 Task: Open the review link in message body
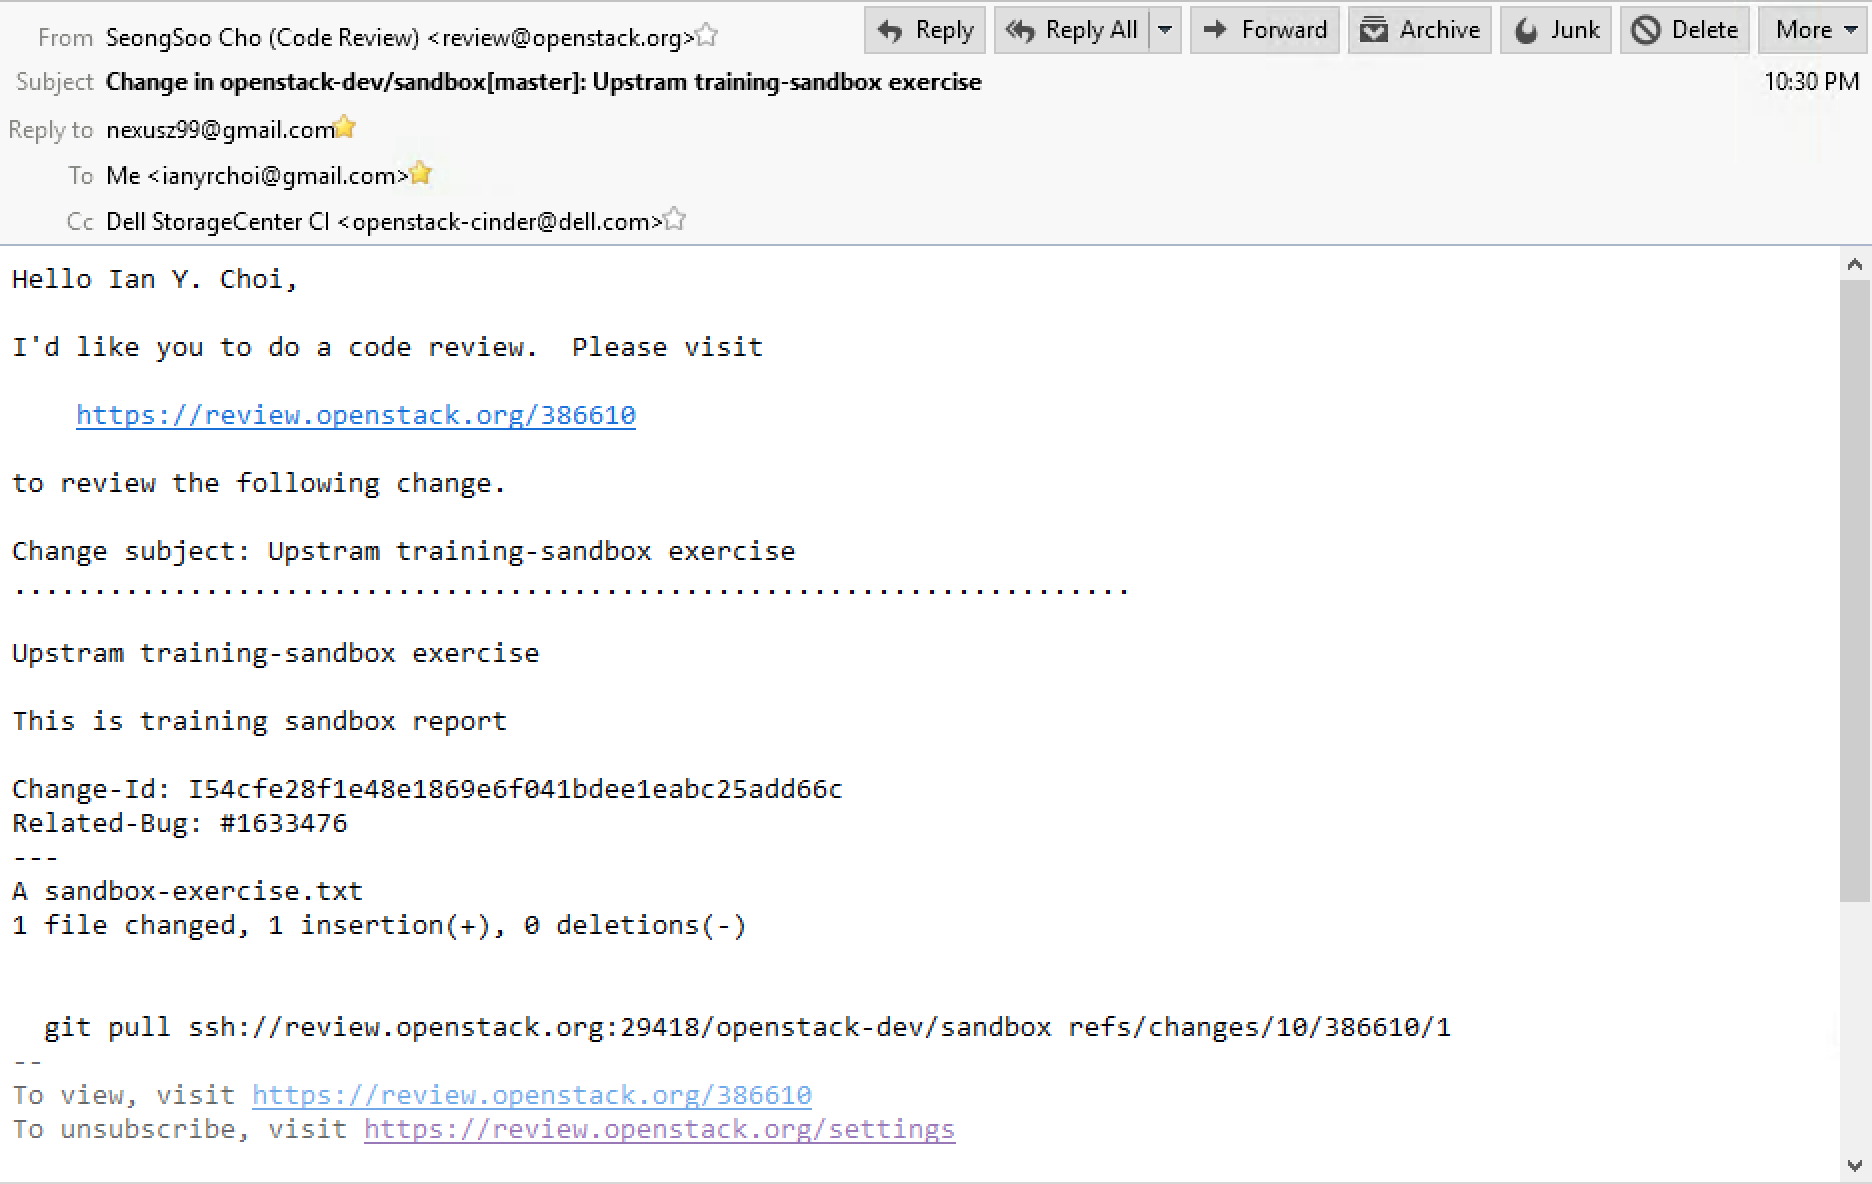[356, 415]
